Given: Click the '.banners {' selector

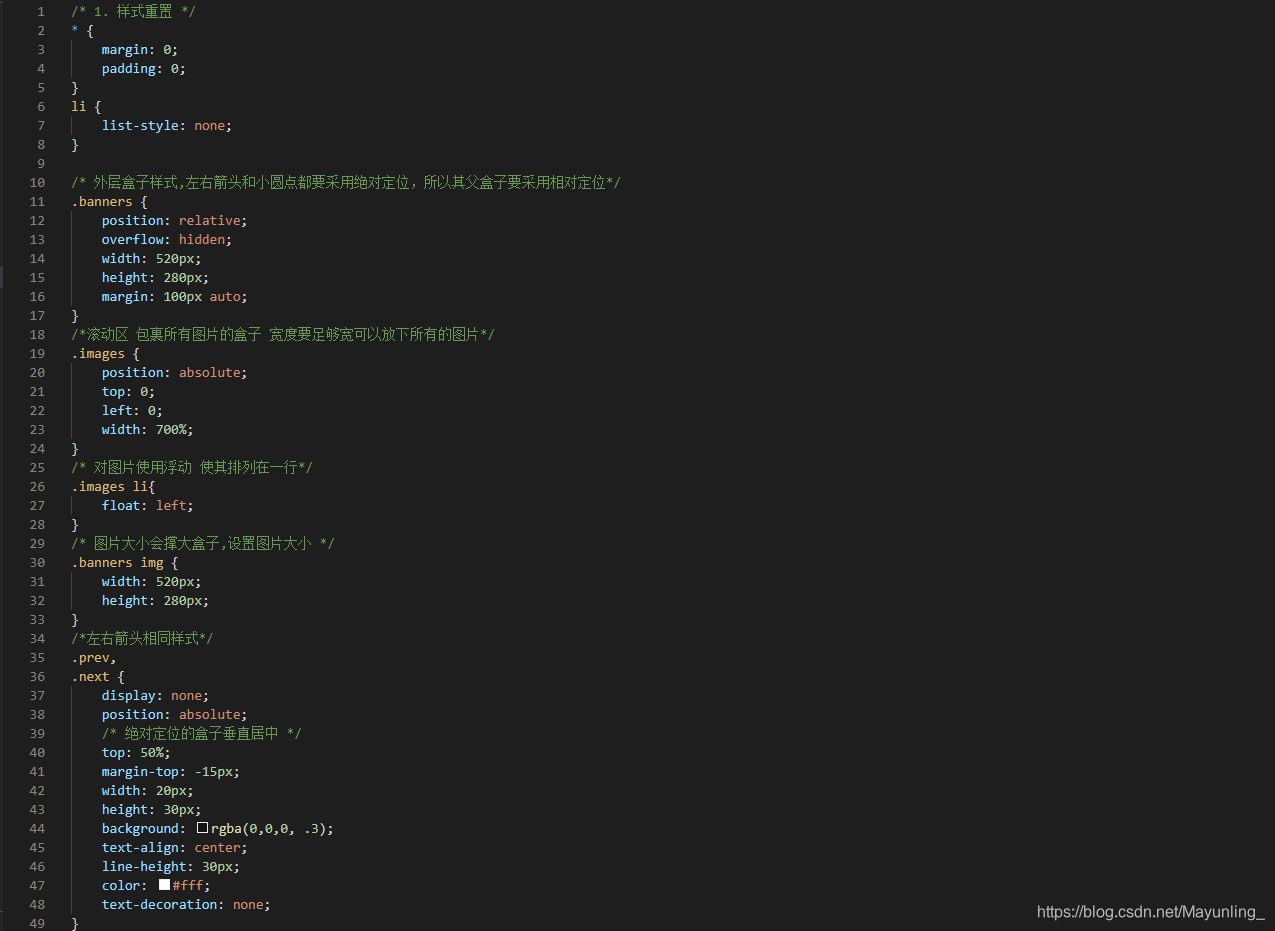Looking at the screenshot, I should pos(109,201).
